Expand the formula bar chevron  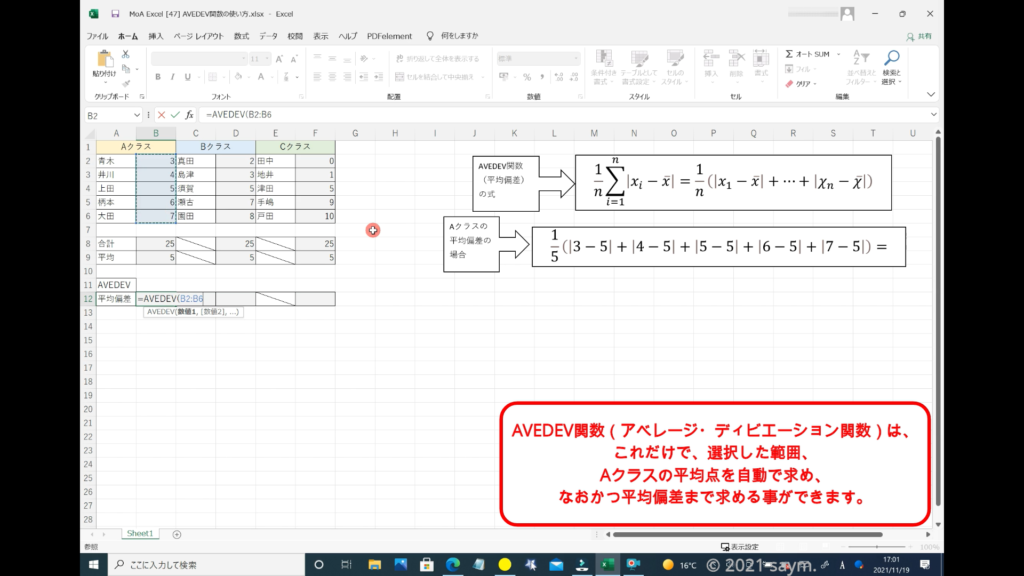coord(932,115)
